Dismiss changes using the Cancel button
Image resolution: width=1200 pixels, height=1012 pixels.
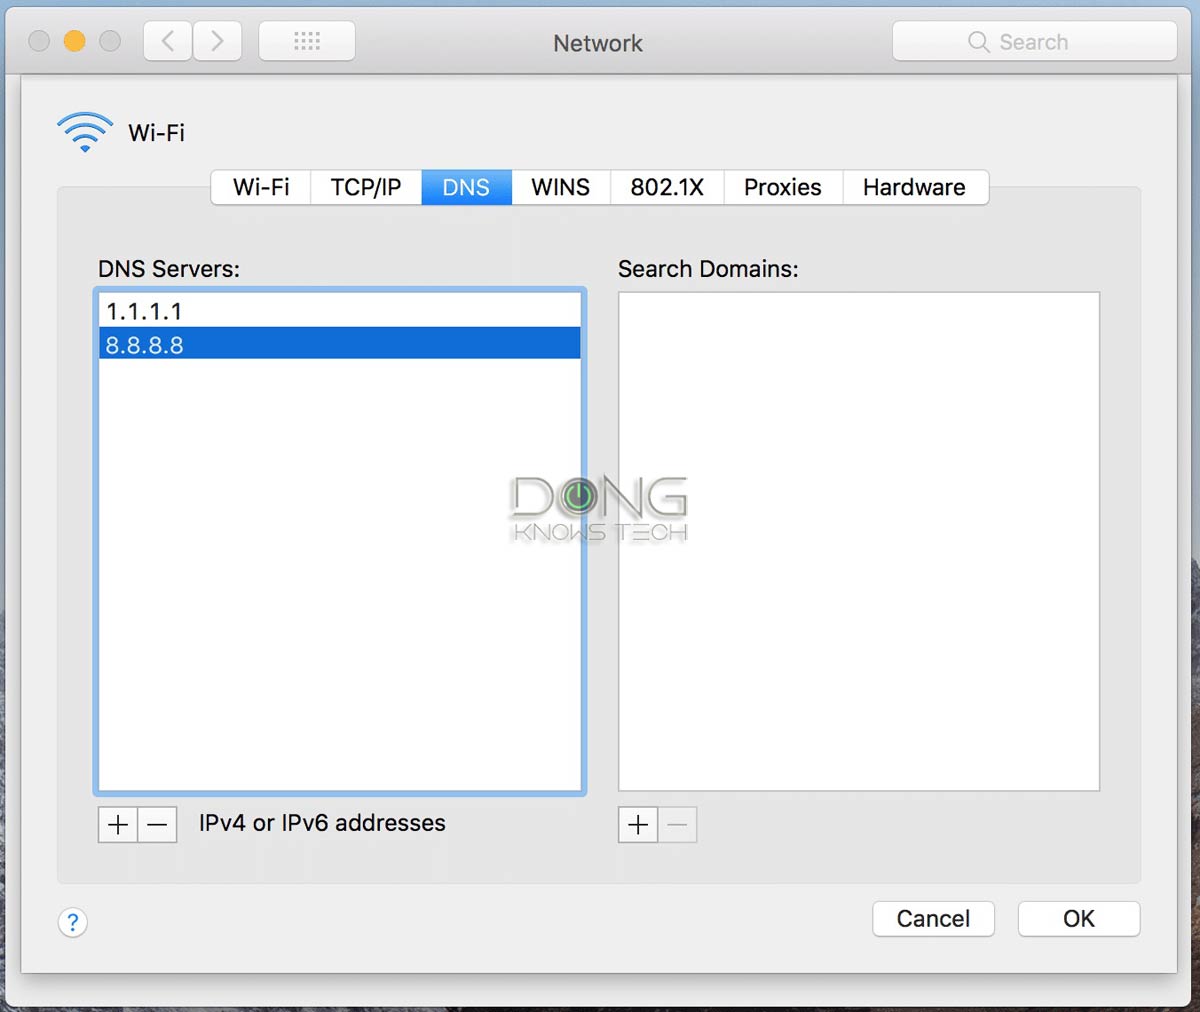click(932, 918)
